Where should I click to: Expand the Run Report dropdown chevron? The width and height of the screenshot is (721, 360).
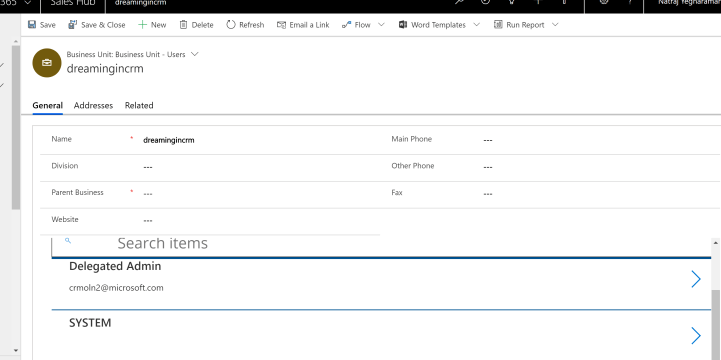click(555, 25)
